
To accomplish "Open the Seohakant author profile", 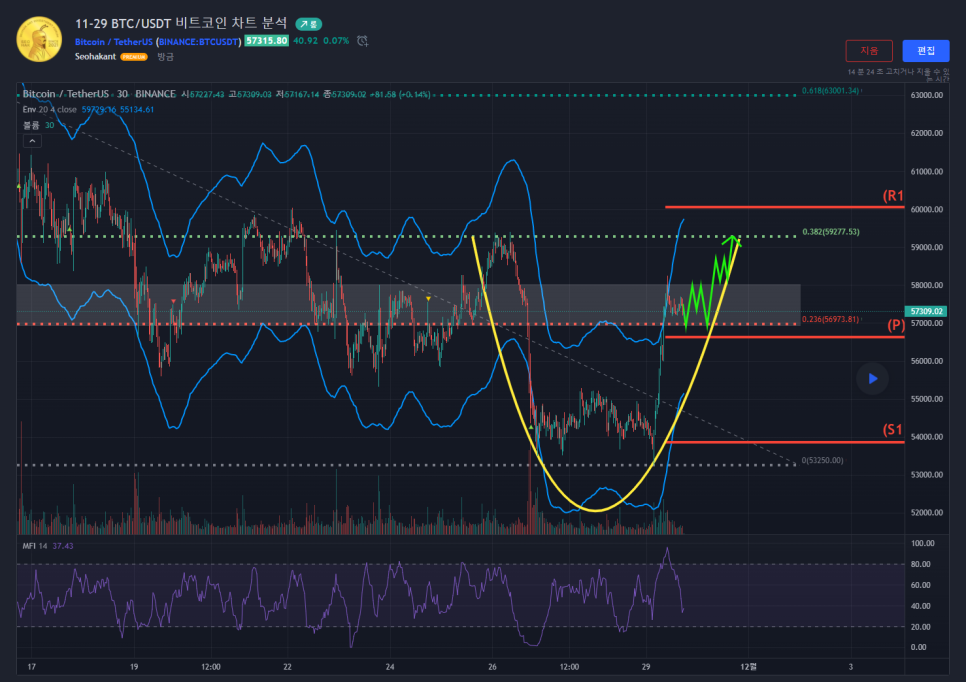I will (x=95, y=57).
